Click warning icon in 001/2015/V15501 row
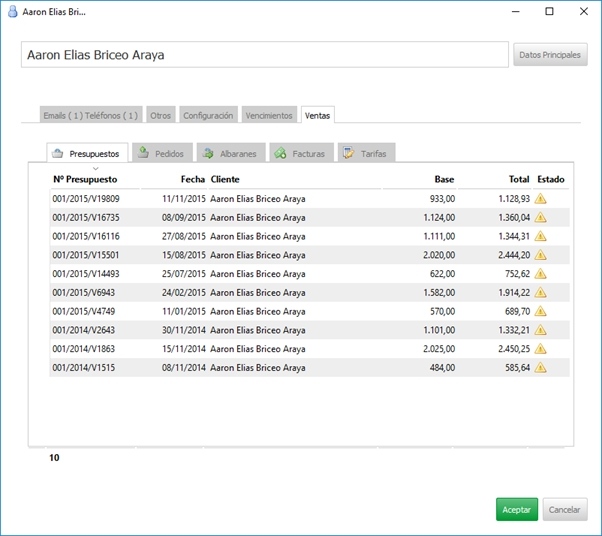Screen dimensions: 602x536 [540, 255]
